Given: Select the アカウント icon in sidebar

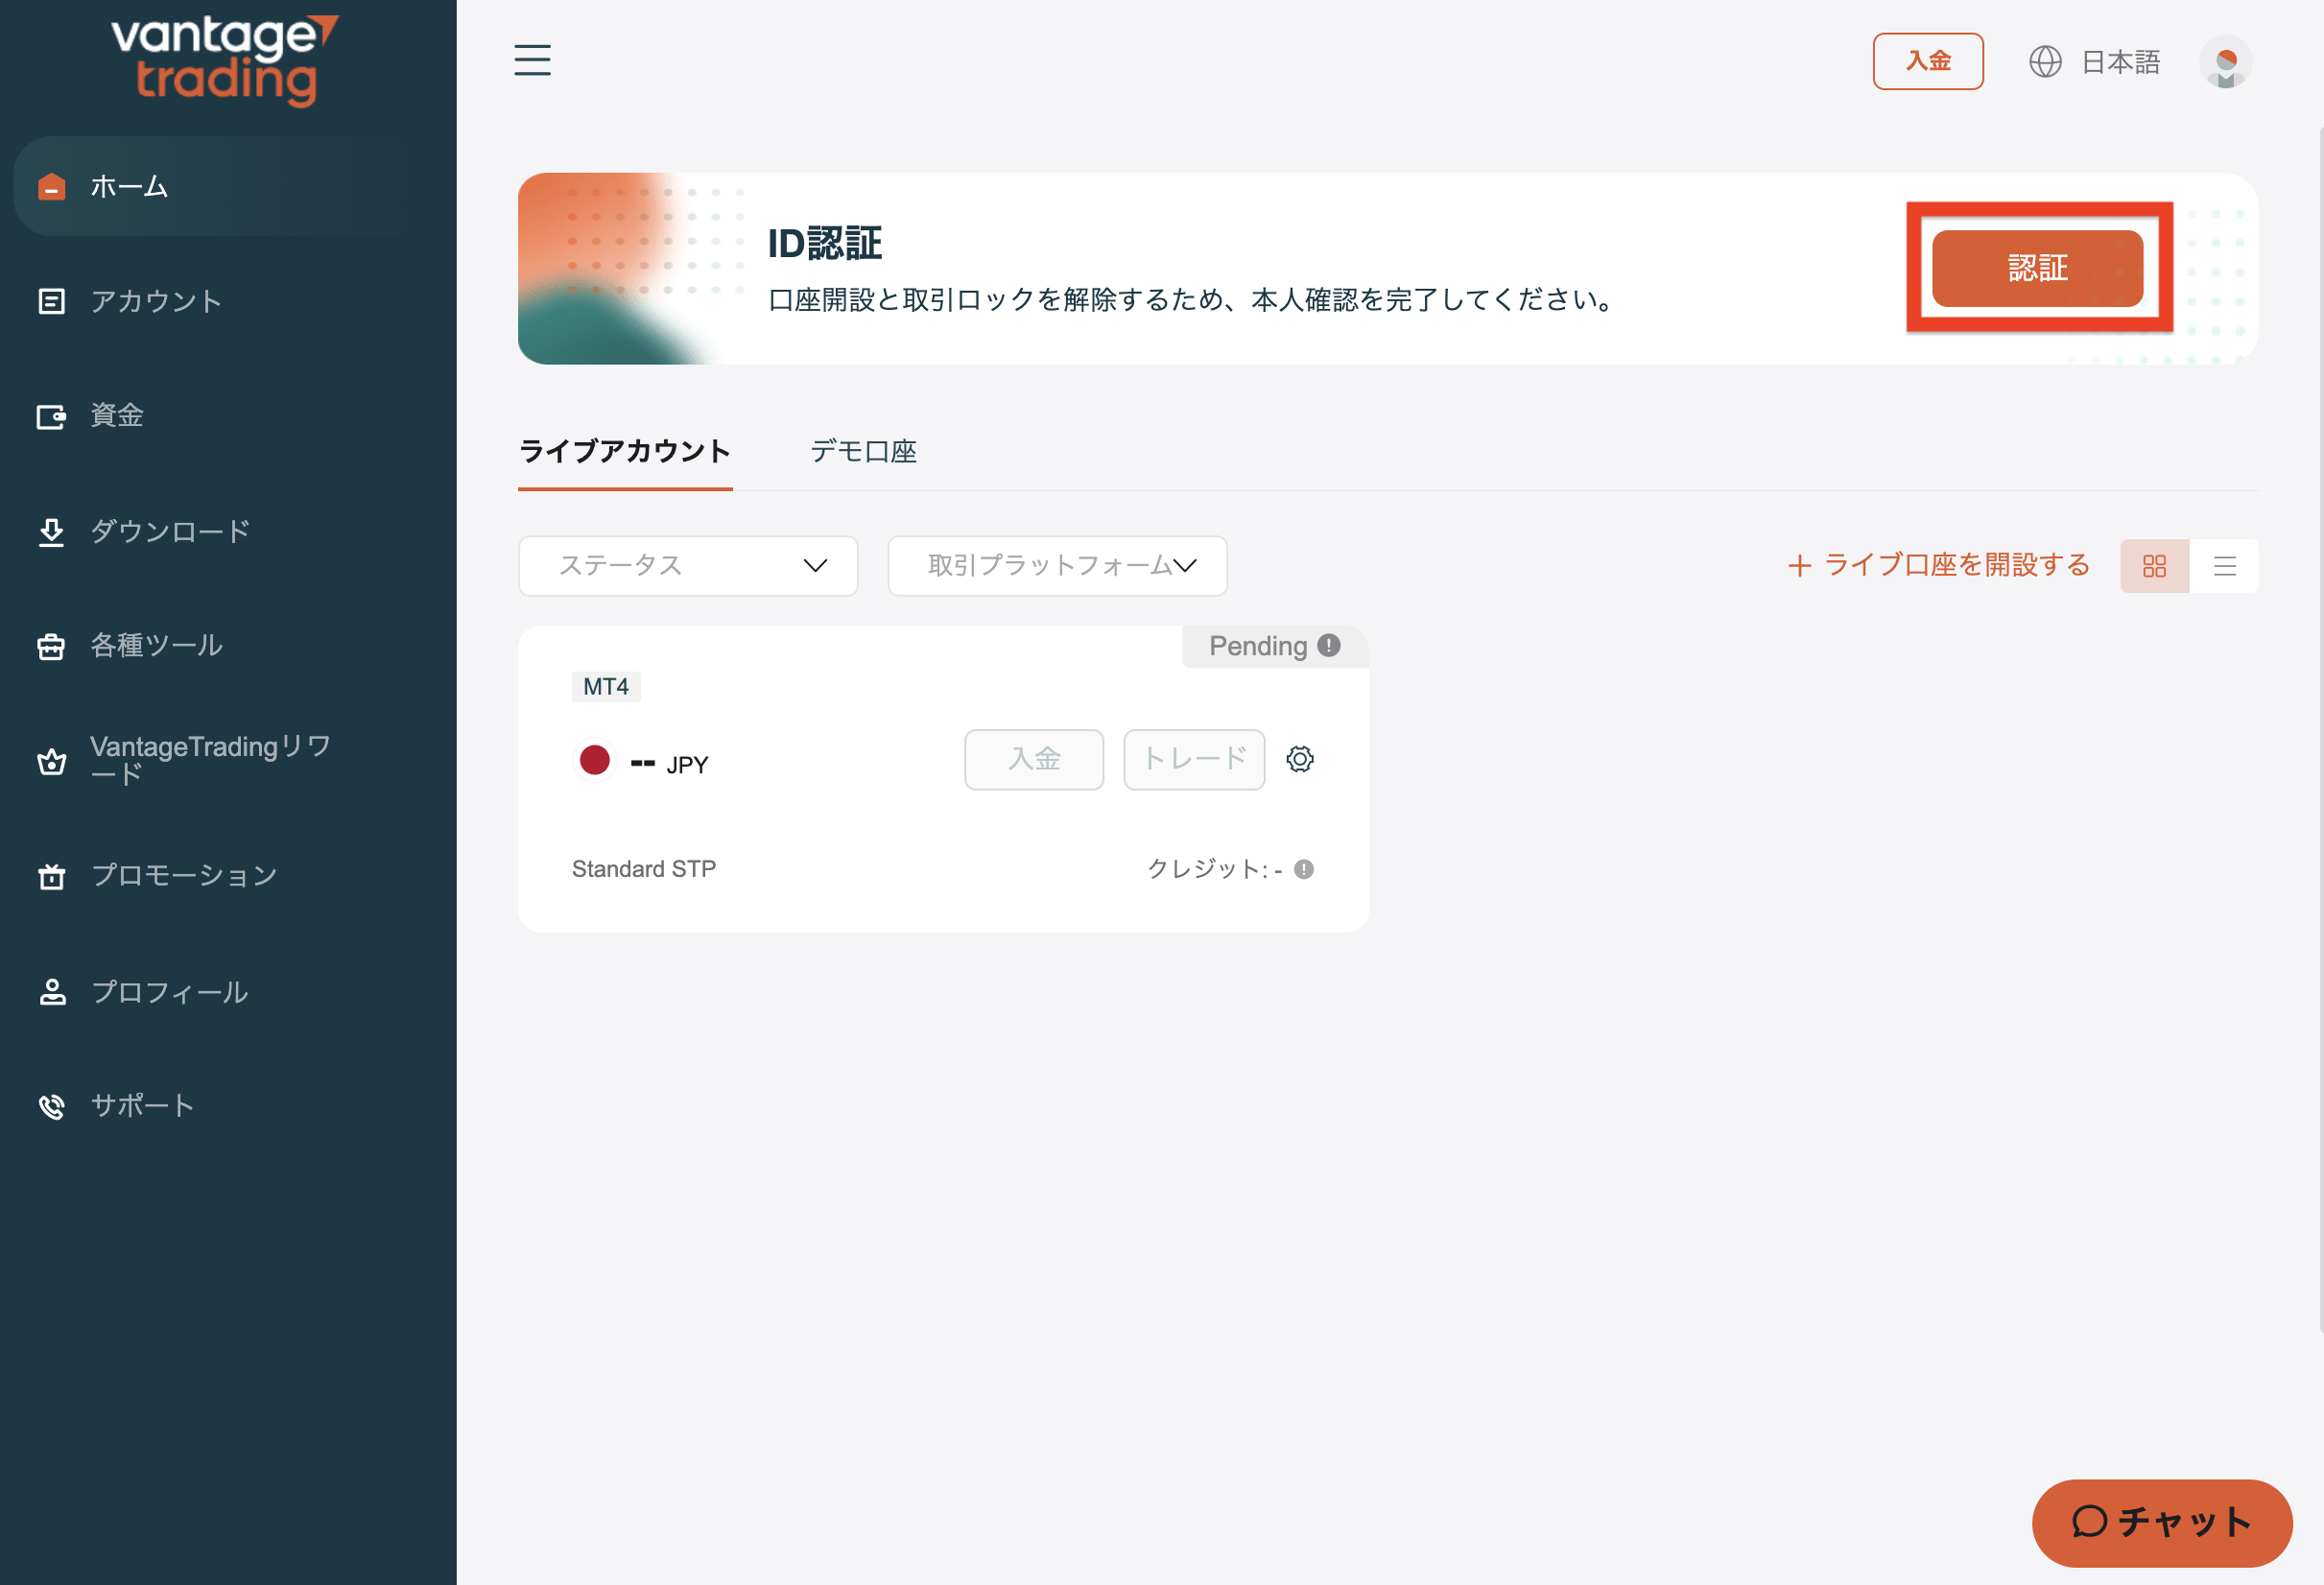Looking at the screenshot, I should click(x=51, y=301).
